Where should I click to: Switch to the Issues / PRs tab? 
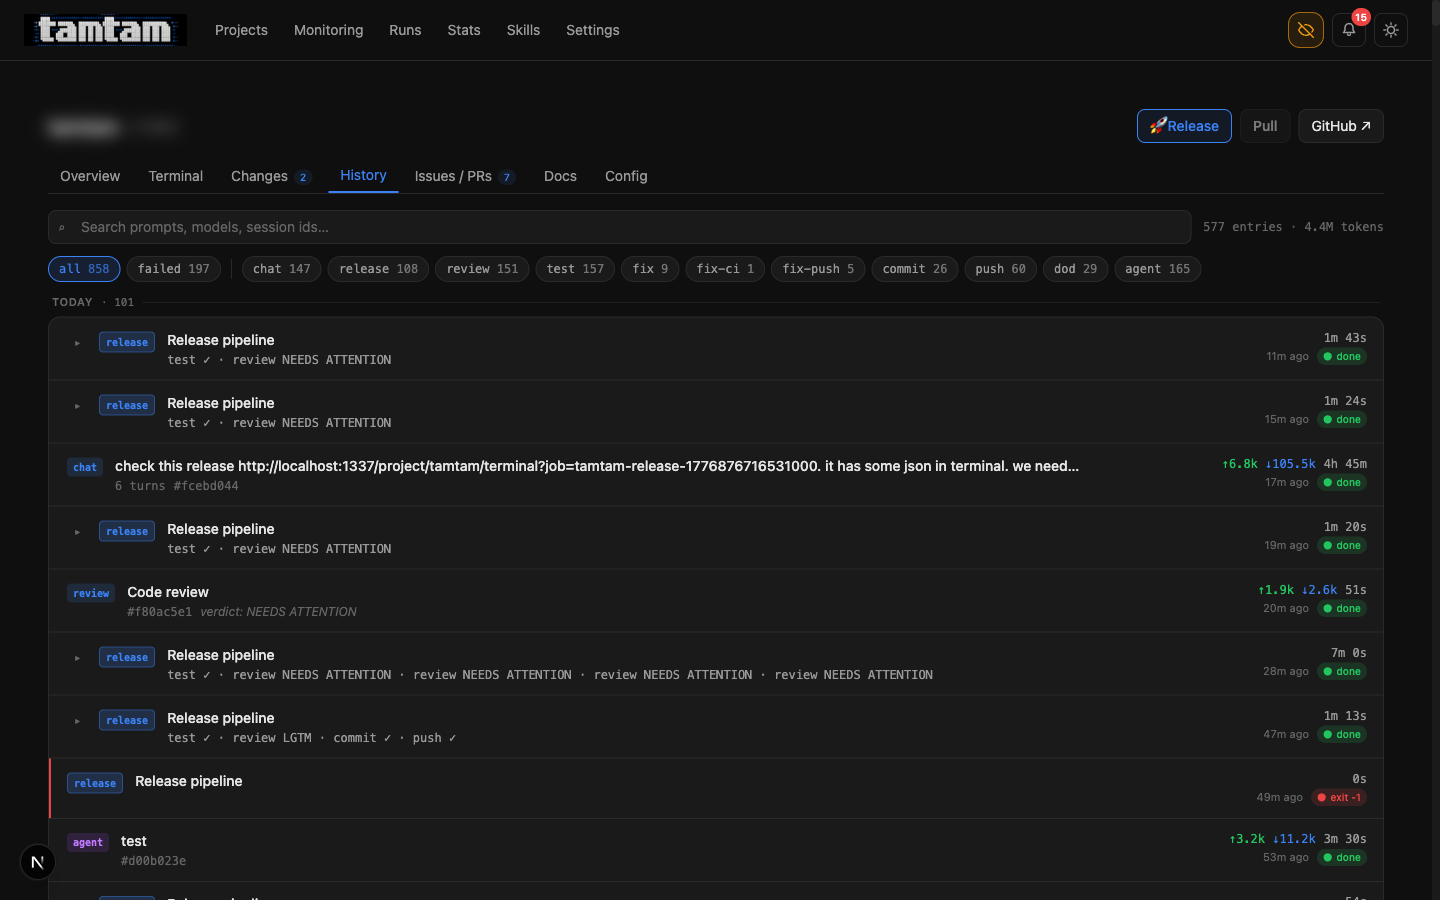[465, 176]
